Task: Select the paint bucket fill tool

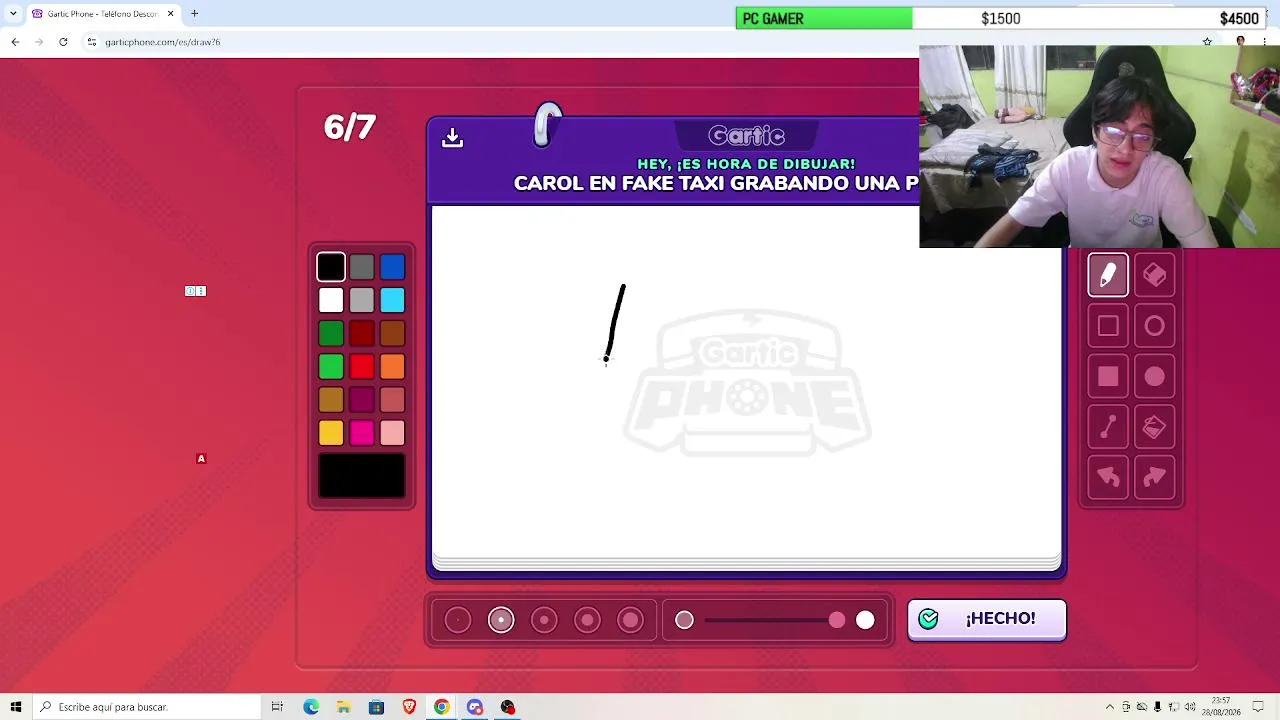Action: tap(1155, 427)
